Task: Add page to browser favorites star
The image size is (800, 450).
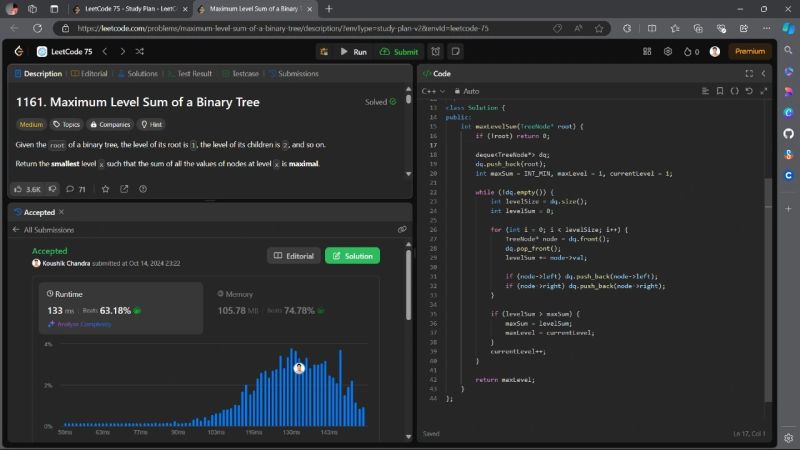Action: pyautogui.click(x=599, y=29)
